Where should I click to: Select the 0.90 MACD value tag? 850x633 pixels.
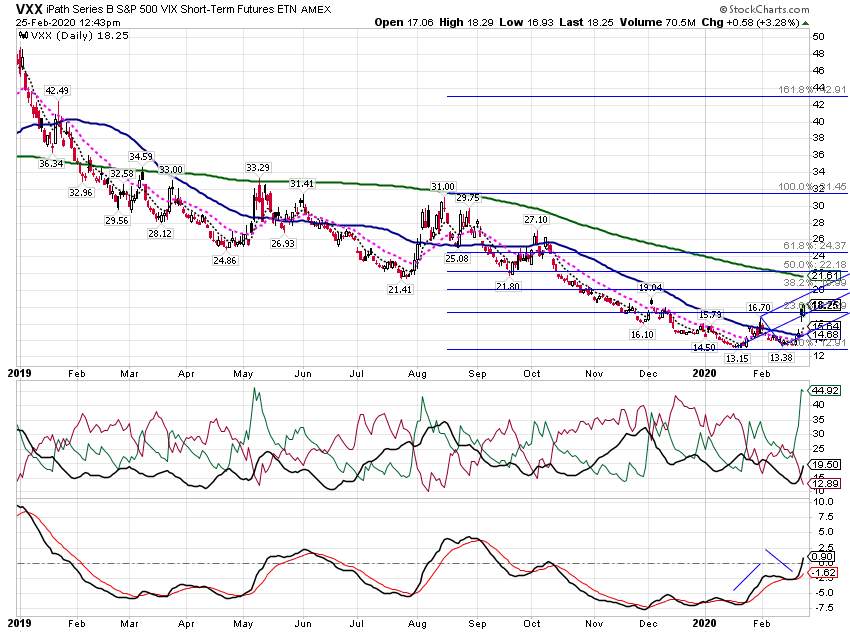pos(822,557)
